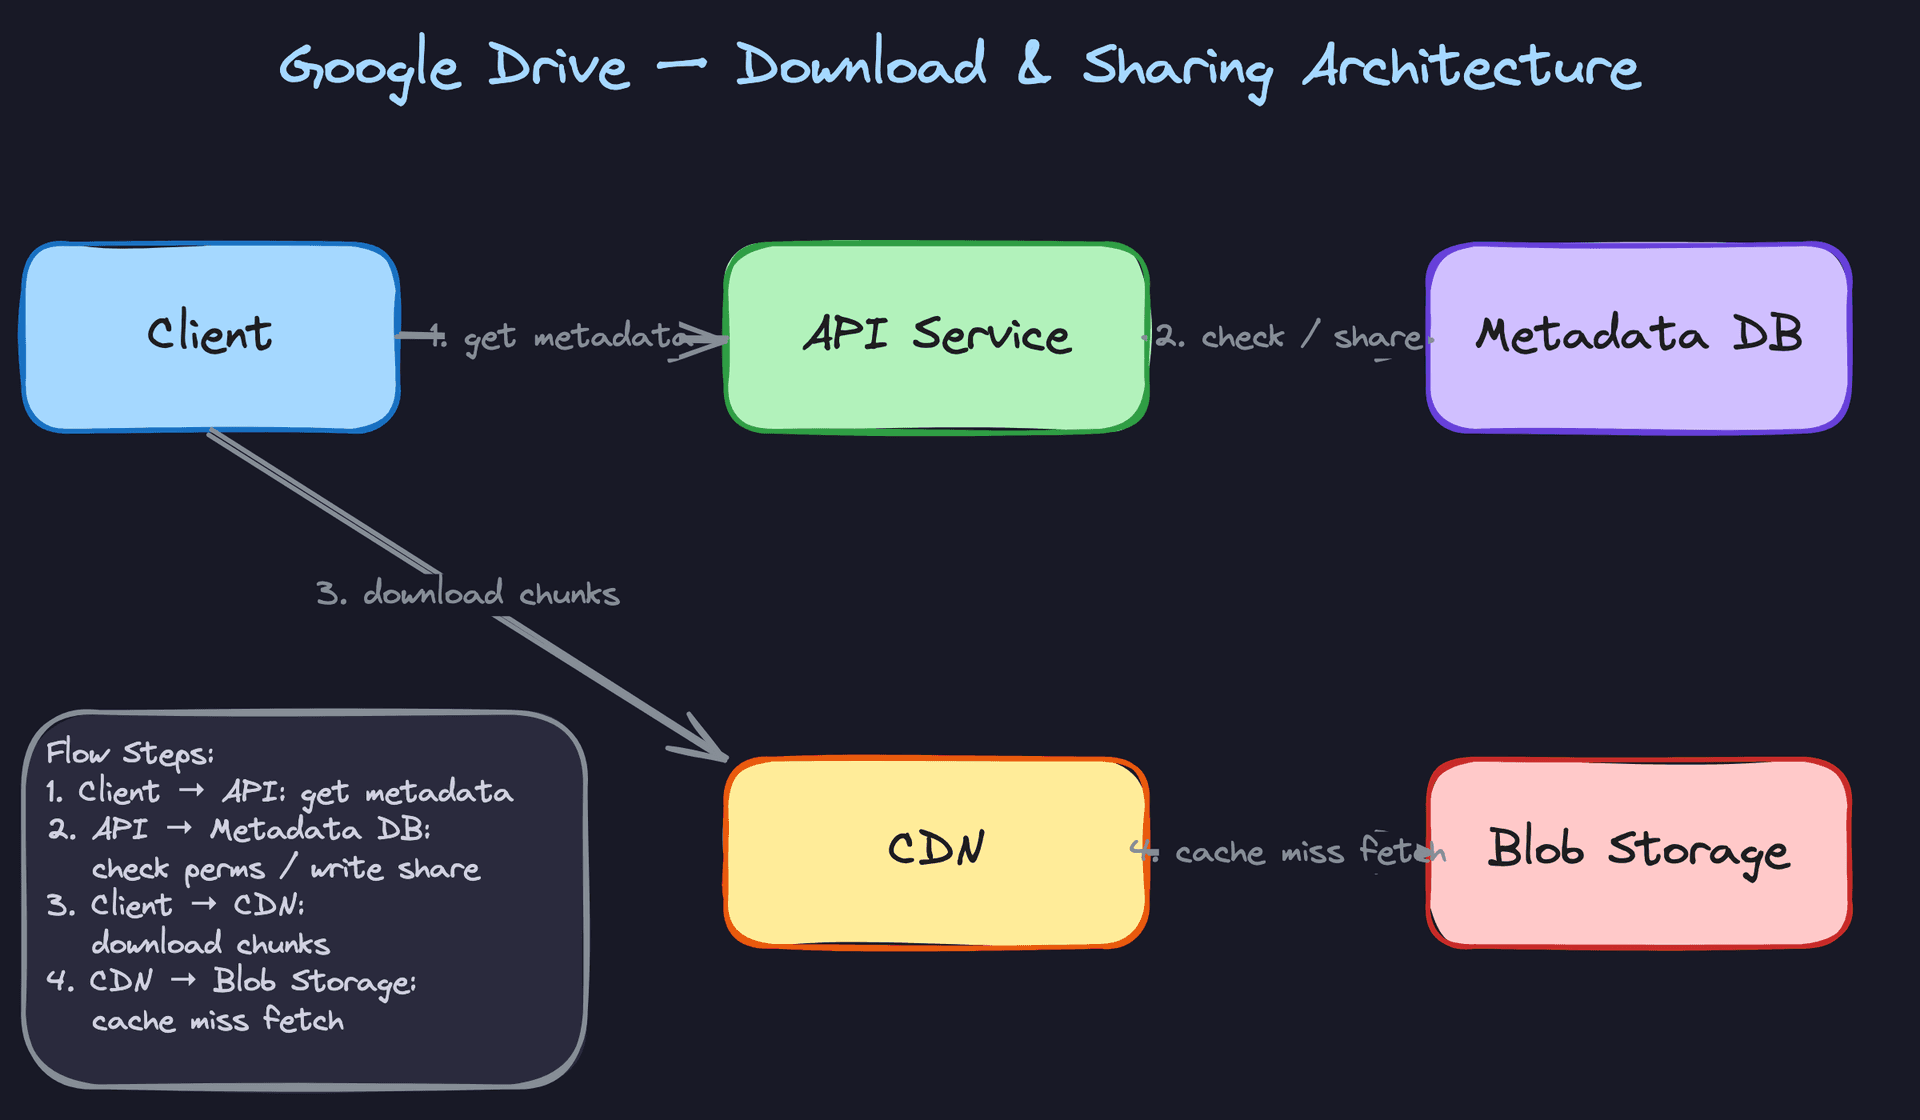This screenshot has width=1920, height=1120.
Task: Click the '4. cache miss fetch' arrow label
Action: 1290,851
